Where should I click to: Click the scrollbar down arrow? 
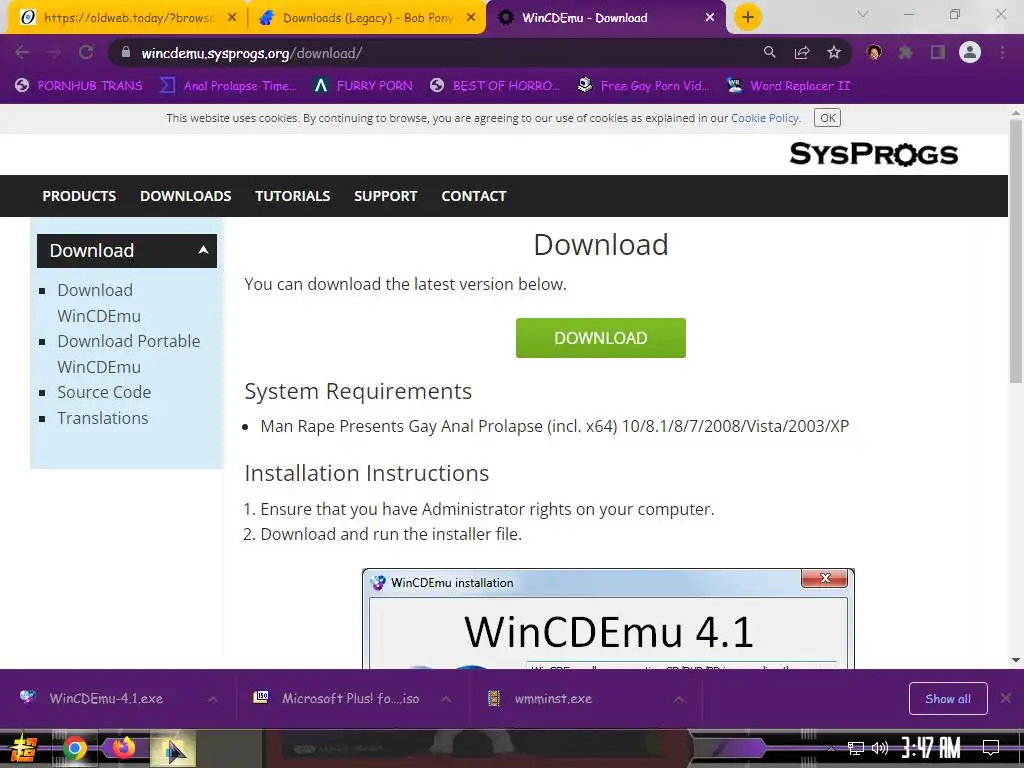tap(1016, 660)
